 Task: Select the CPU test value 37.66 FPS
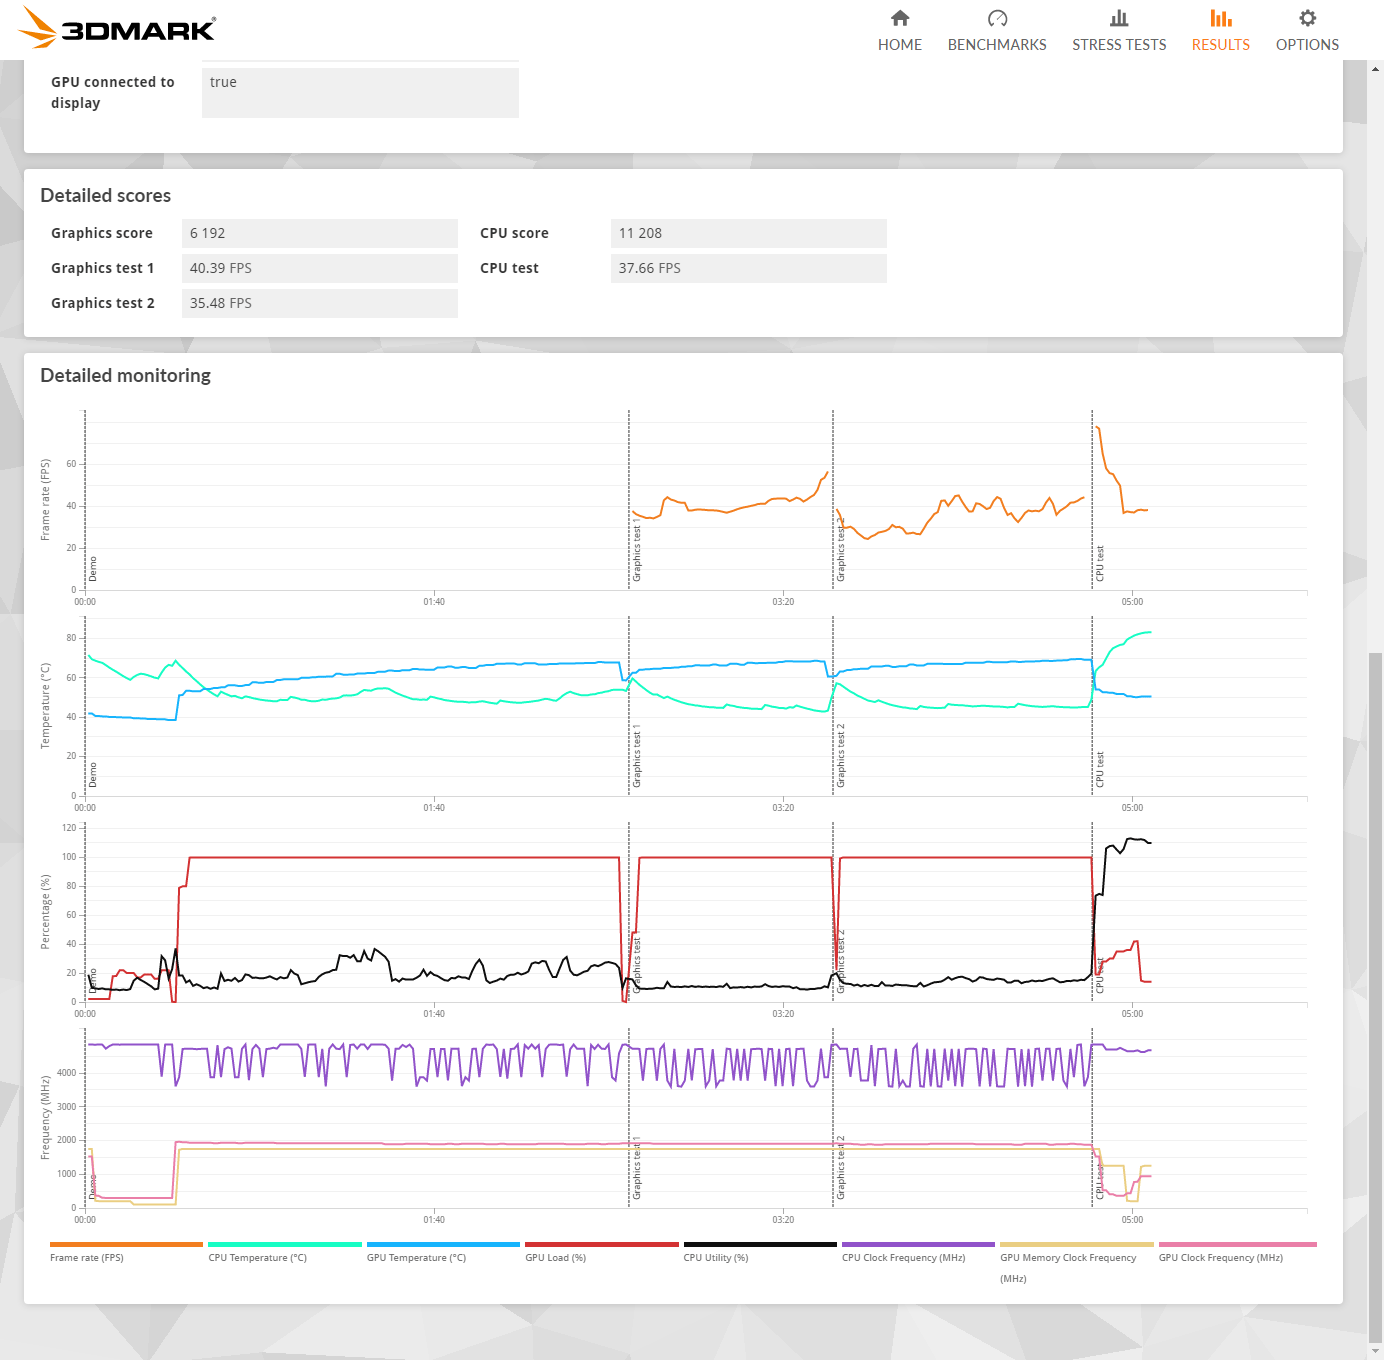(x=749, y=268)
